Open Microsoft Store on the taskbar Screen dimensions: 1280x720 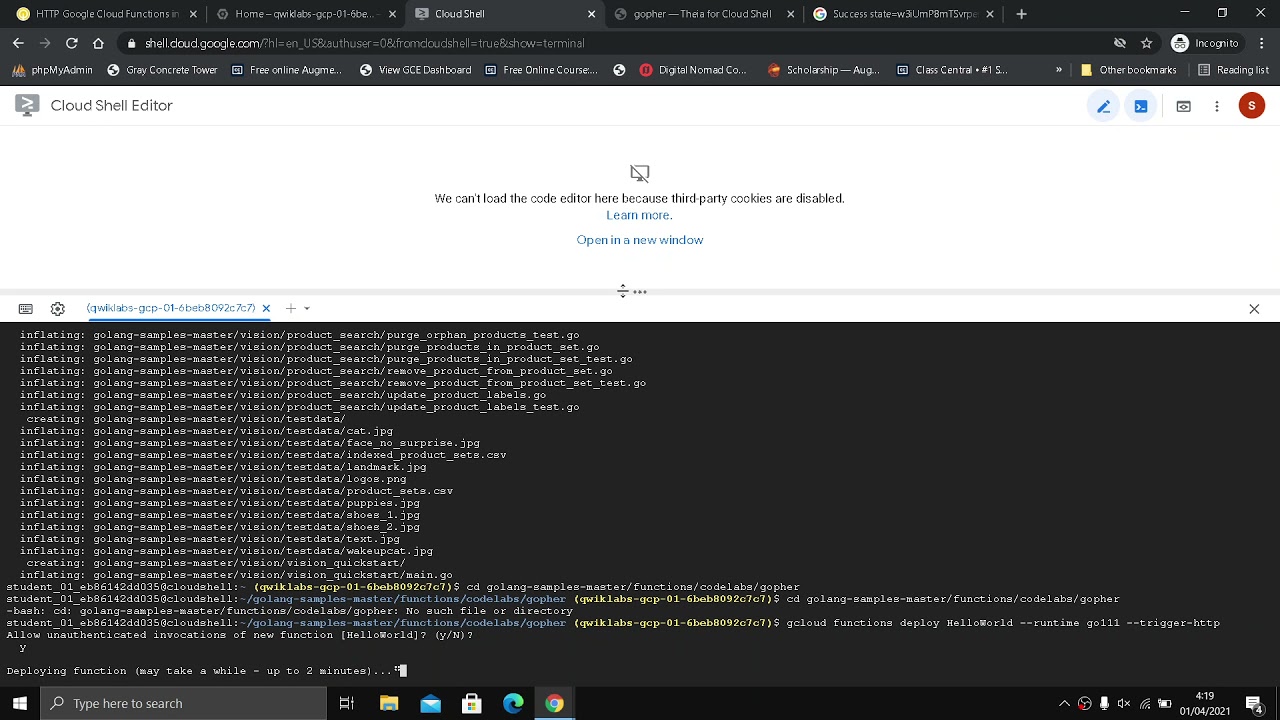(x=472, y=704)
